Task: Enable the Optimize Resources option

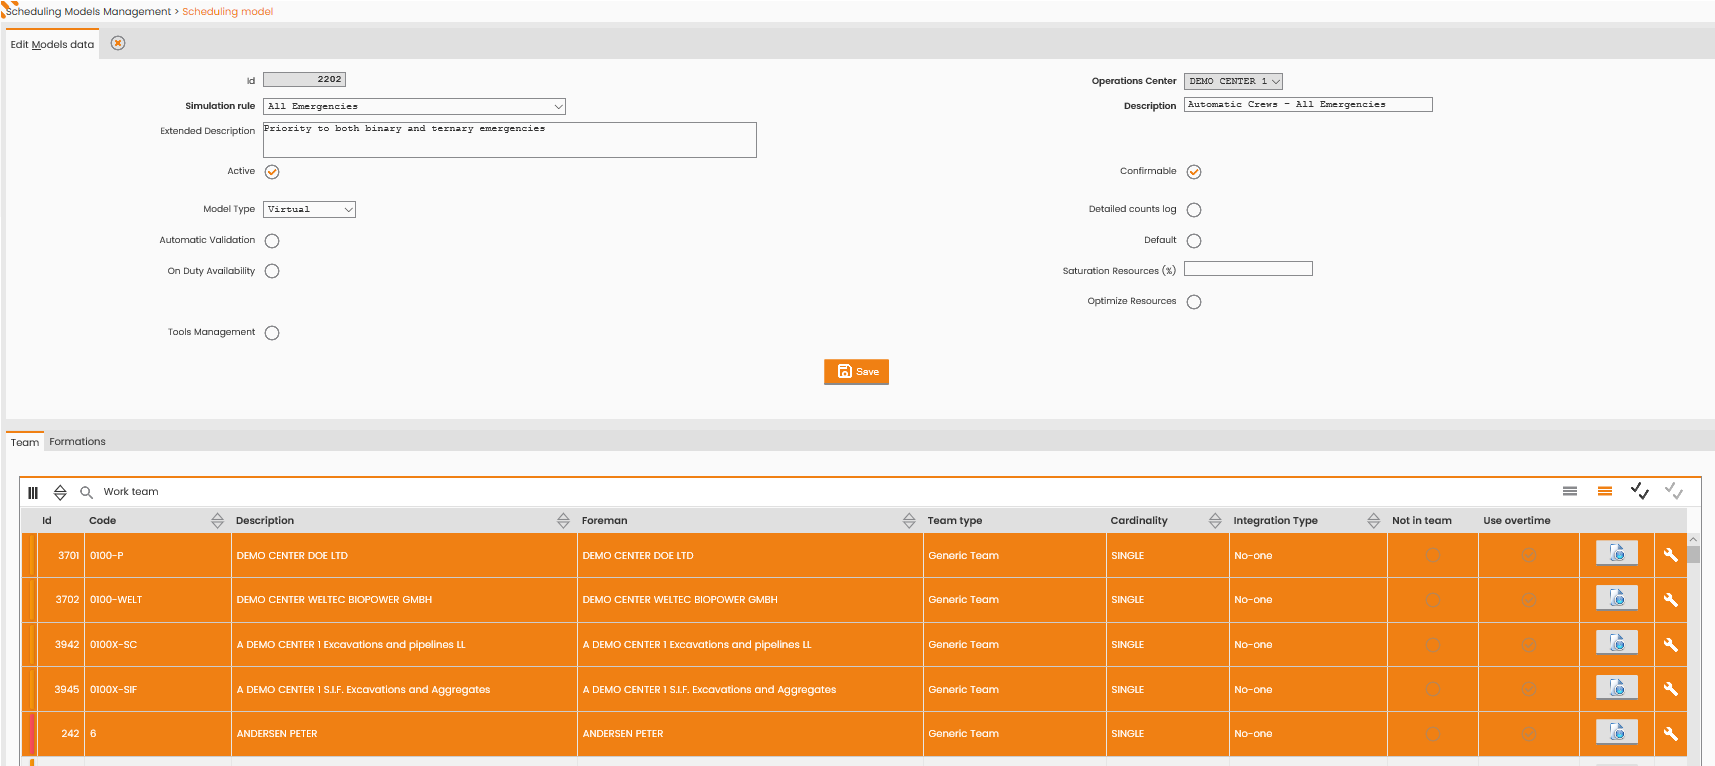Action: [x=1194, y=302]
